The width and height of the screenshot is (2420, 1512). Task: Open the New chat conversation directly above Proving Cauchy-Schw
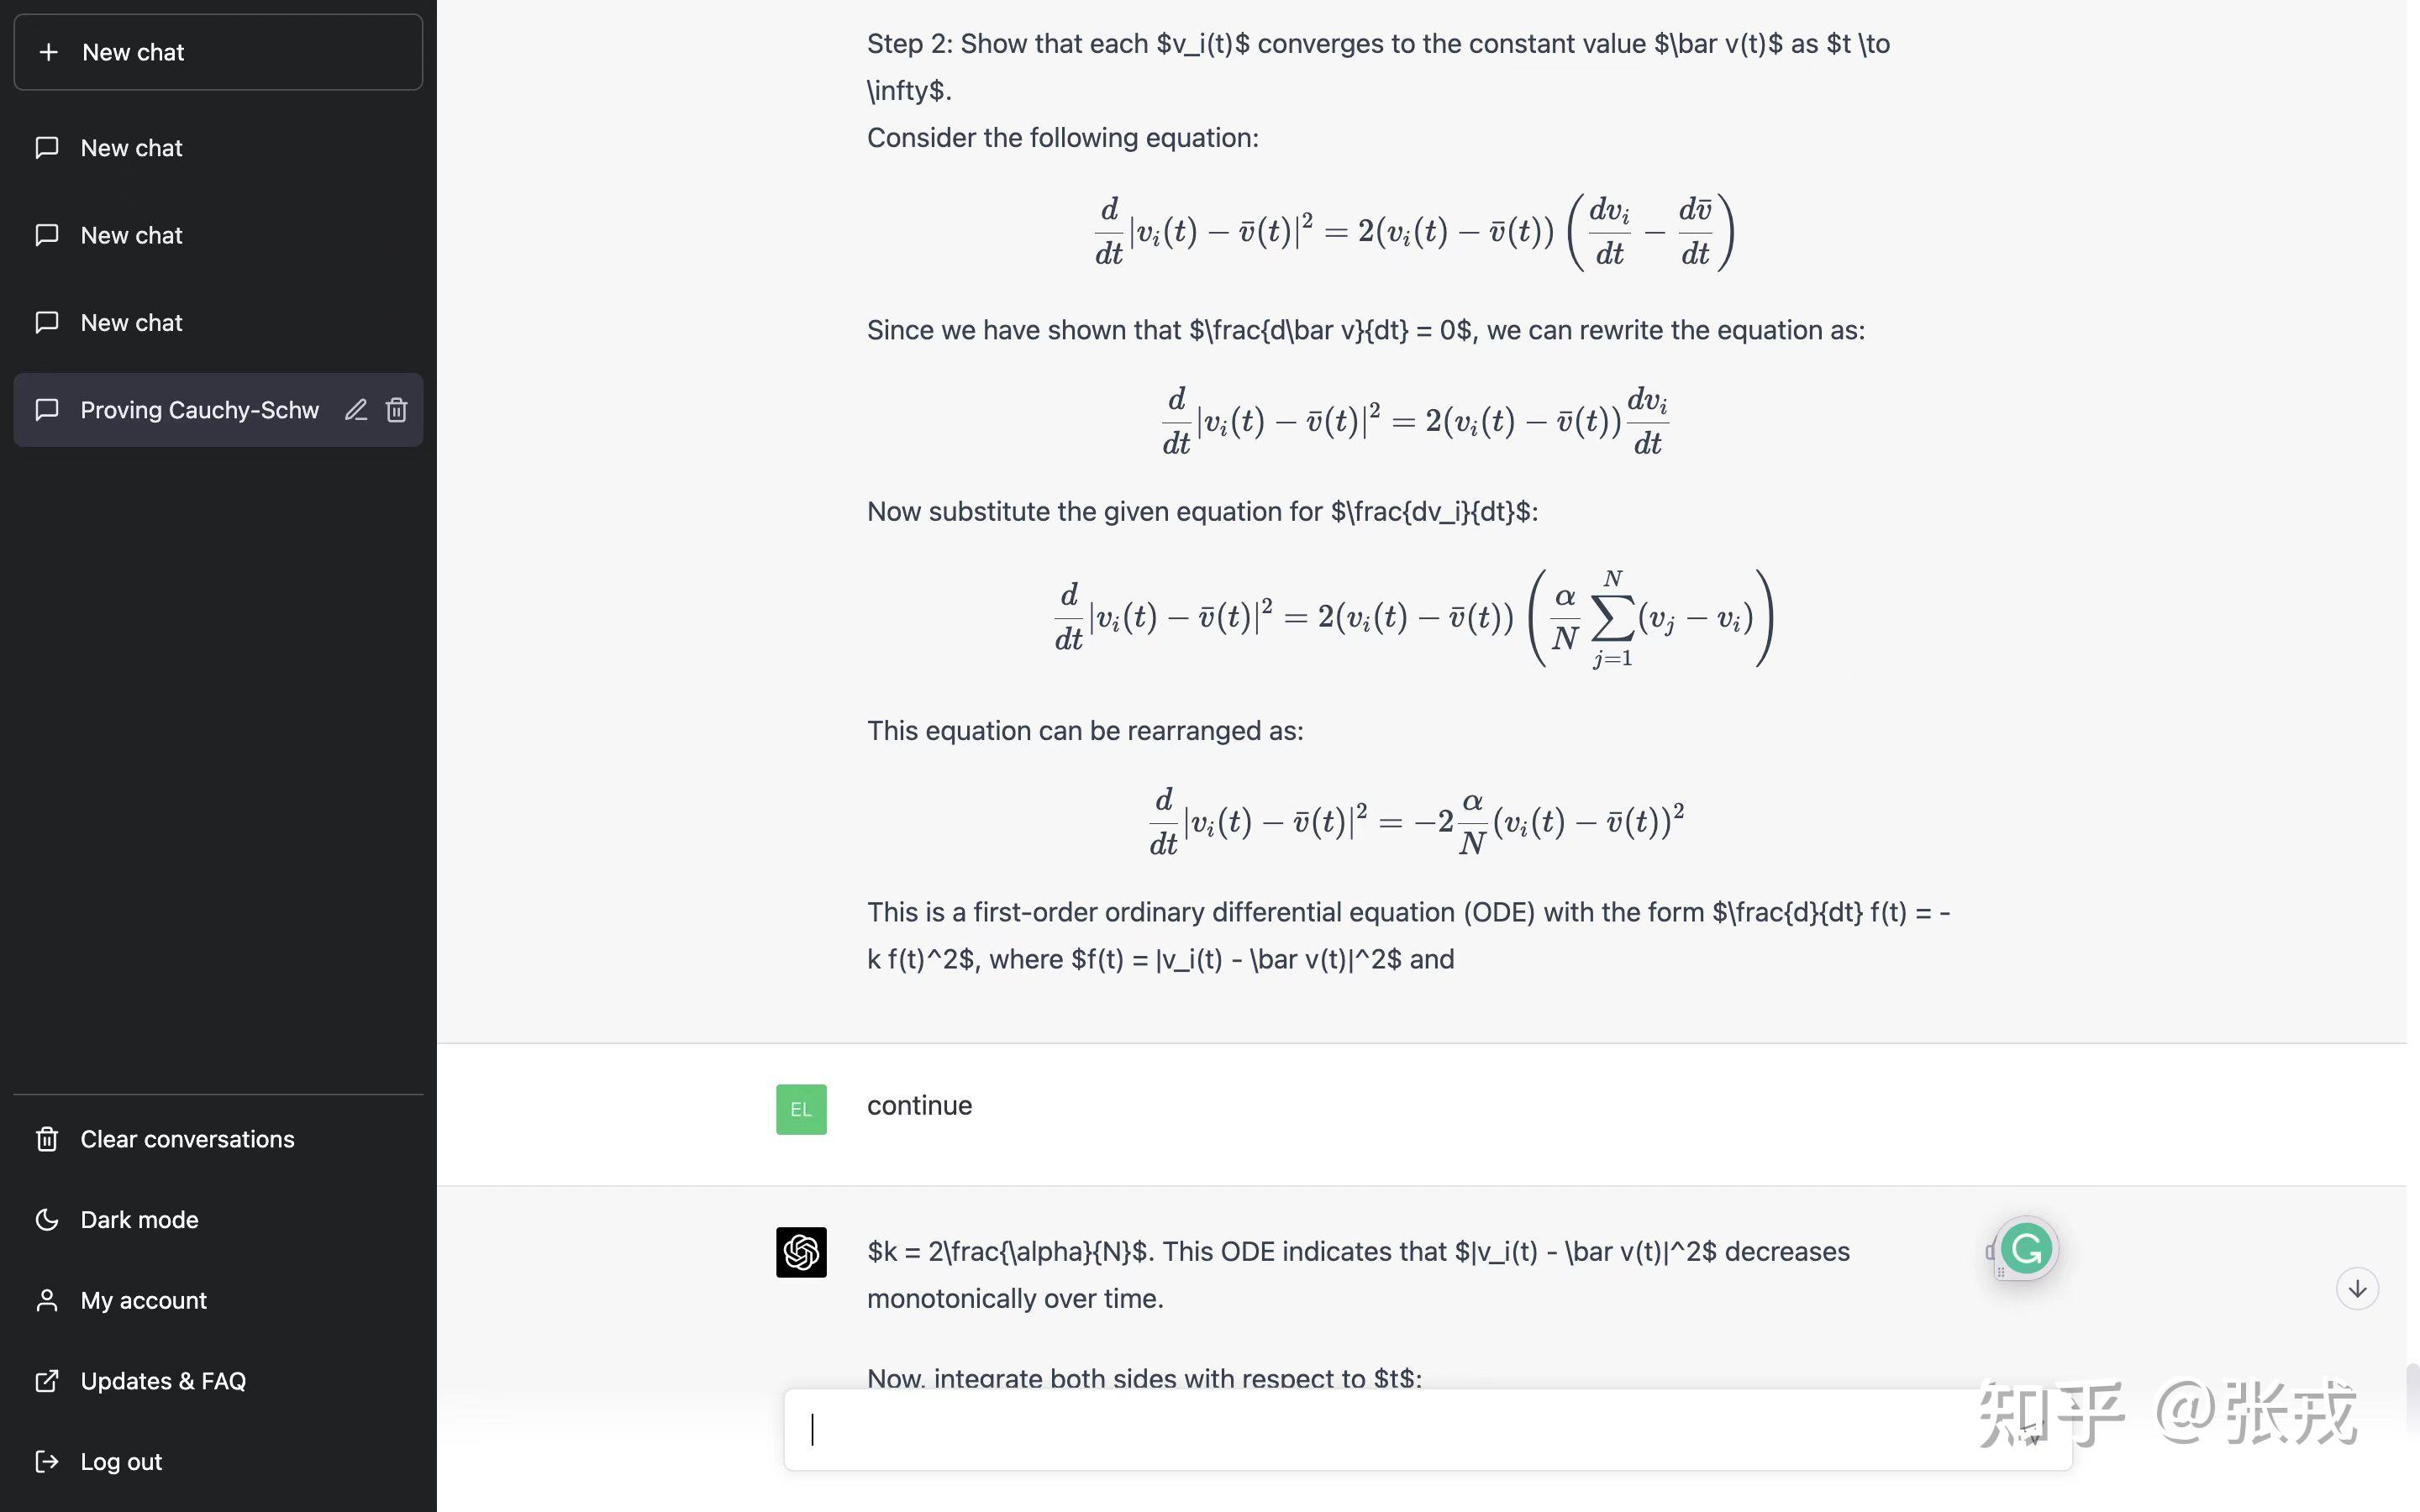[x=131, y=323]
